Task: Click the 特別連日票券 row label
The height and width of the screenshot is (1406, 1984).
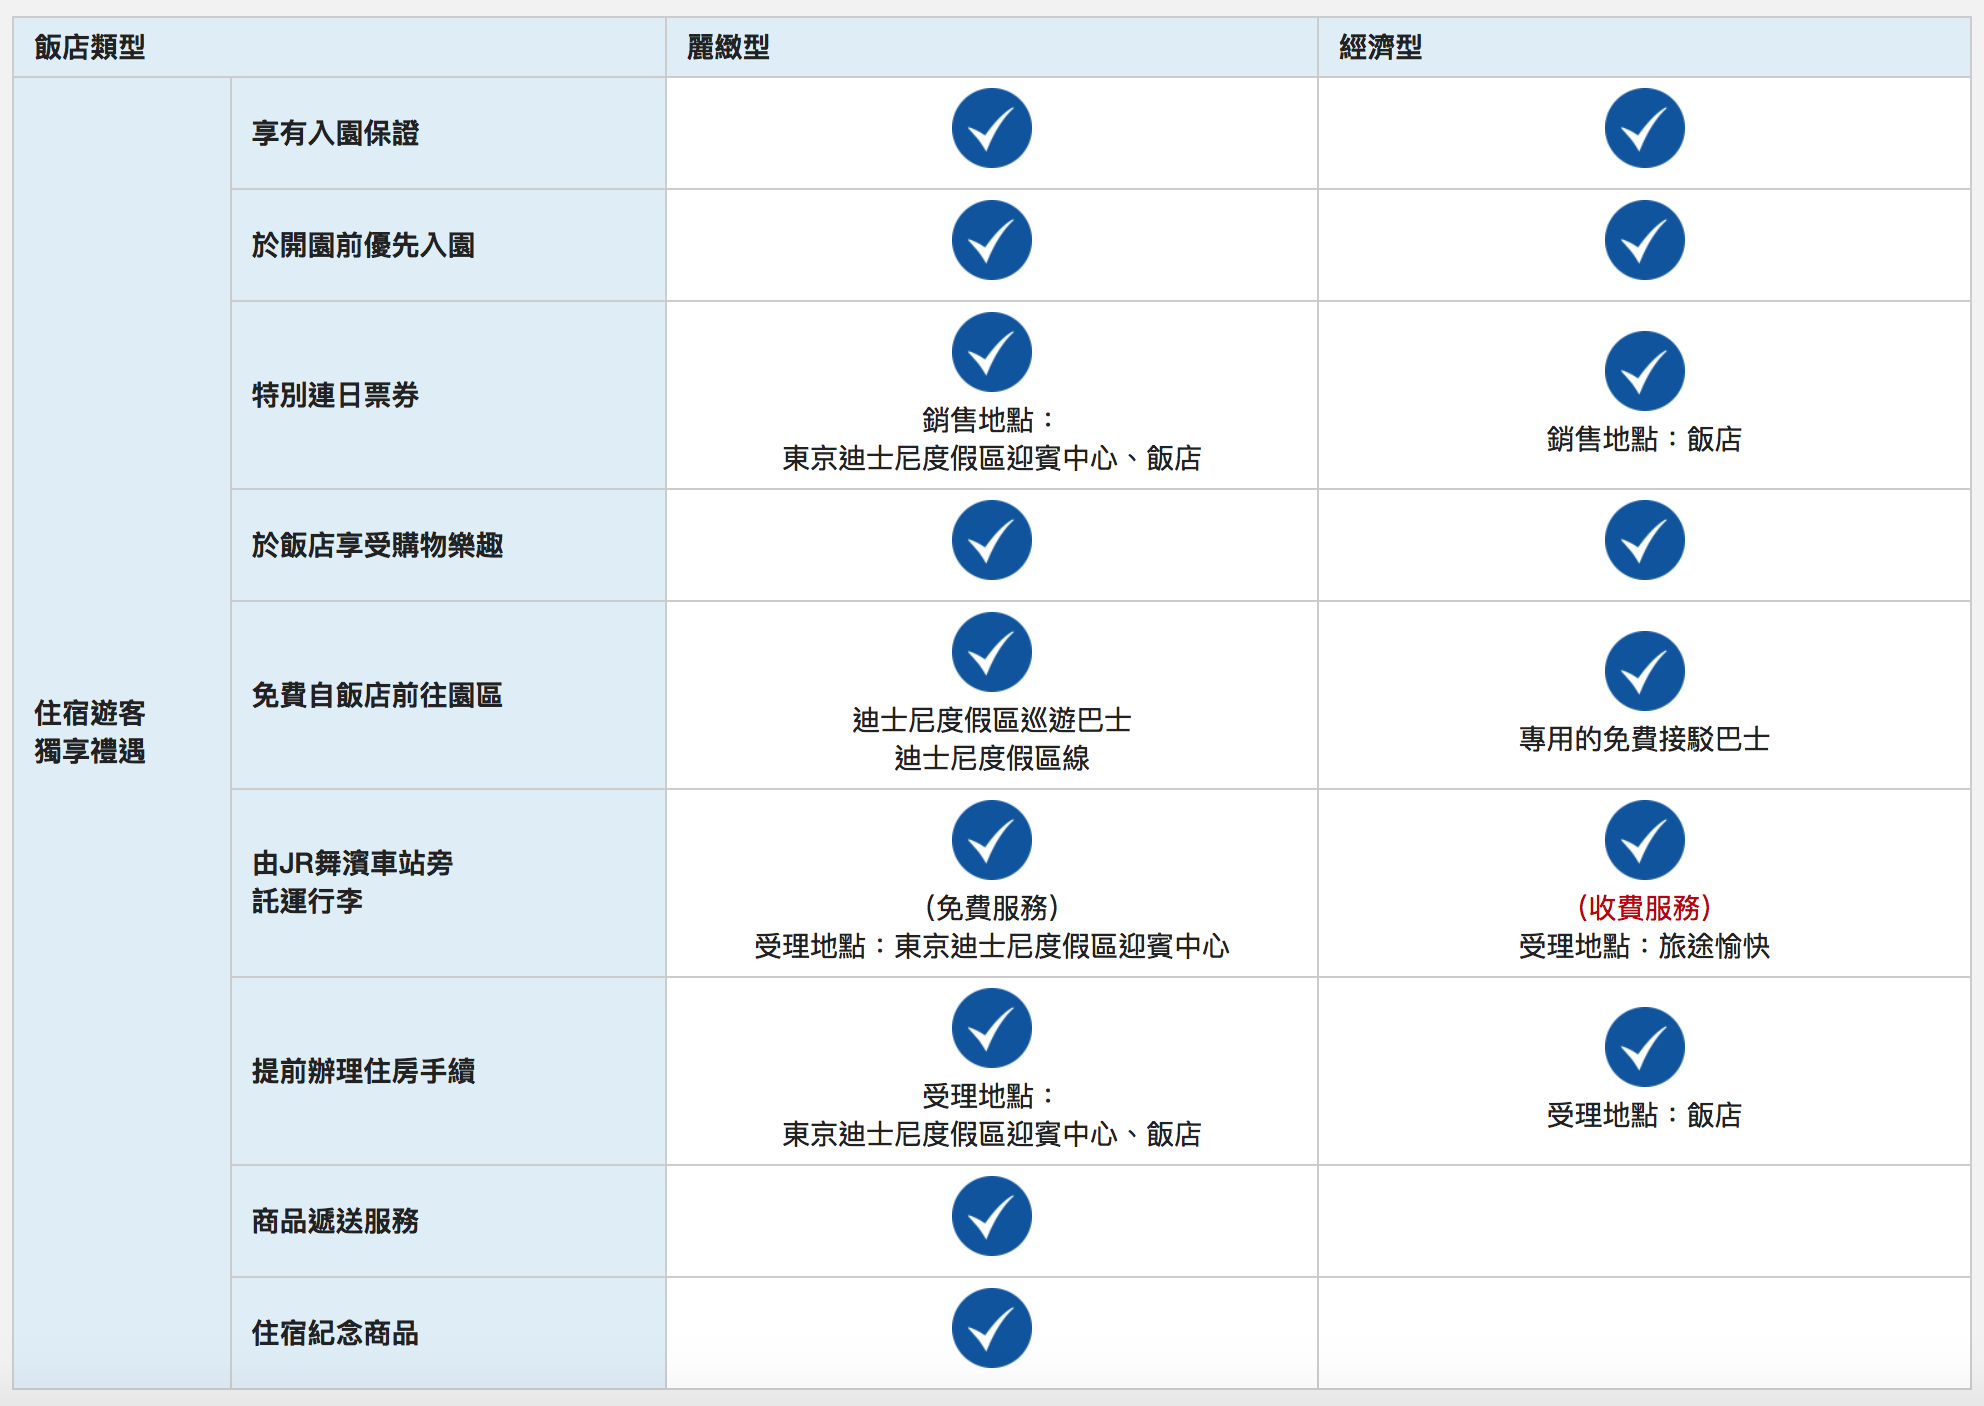Action: (335, 395)
